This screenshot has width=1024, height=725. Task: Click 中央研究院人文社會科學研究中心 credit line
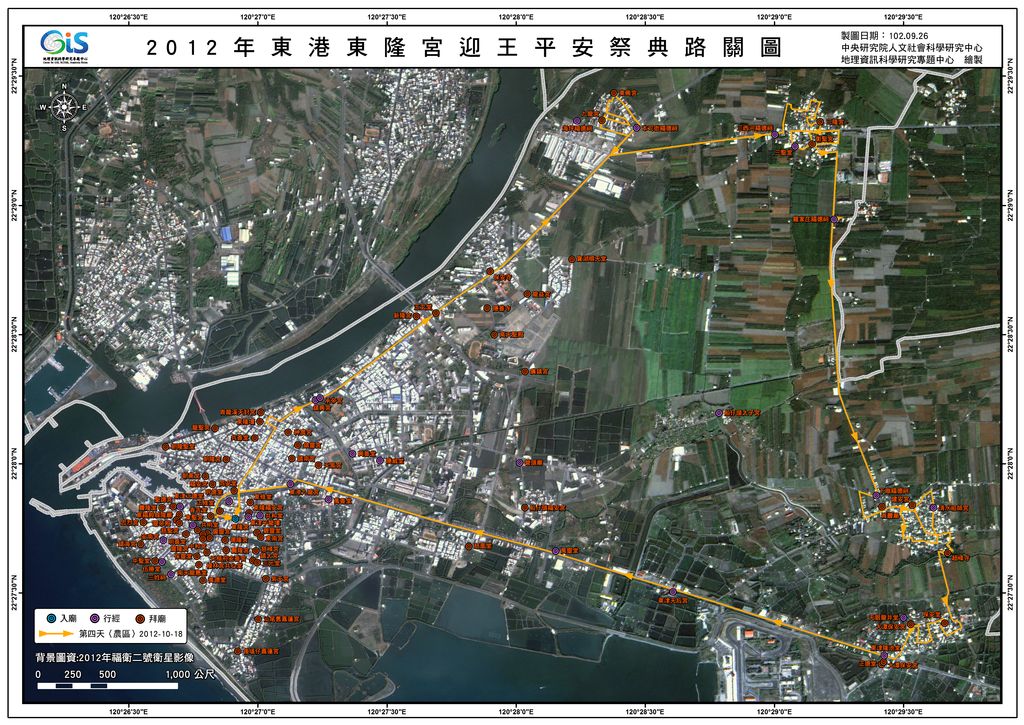click(912, 47)
